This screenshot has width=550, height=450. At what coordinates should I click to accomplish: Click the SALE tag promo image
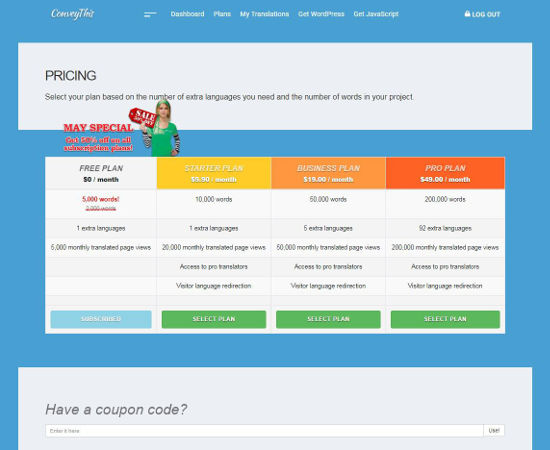tap(143, 117)
